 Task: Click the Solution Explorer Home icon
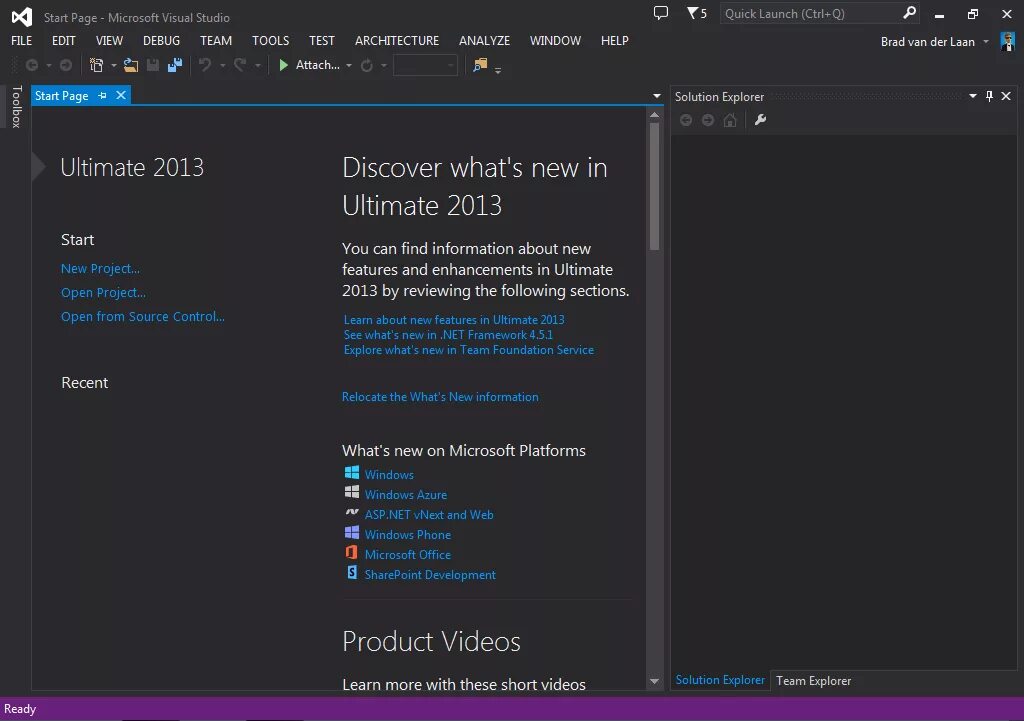[x=730, y=120]
